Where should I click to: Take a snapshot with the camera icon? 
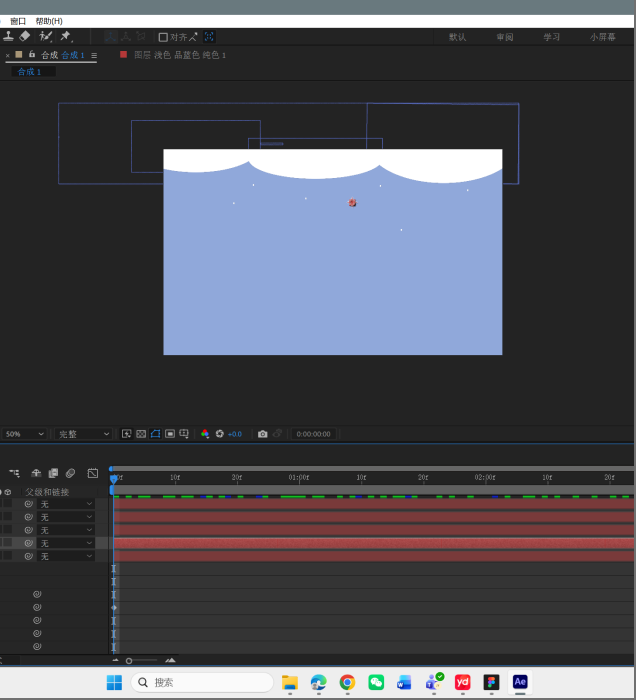[262, 434]
